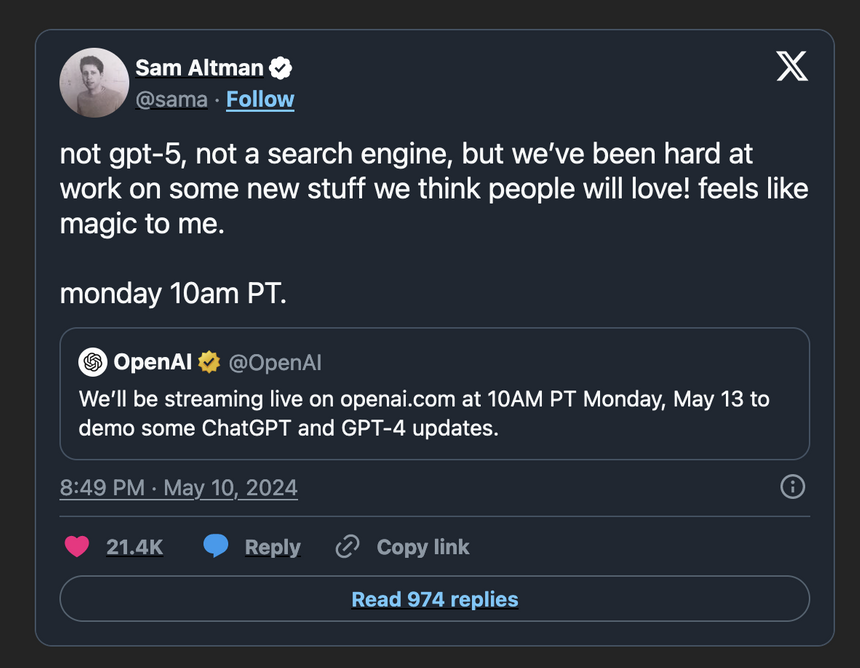
Task: Click Sam Altman's blue verified badge
Action: click(x=282, y=68)
